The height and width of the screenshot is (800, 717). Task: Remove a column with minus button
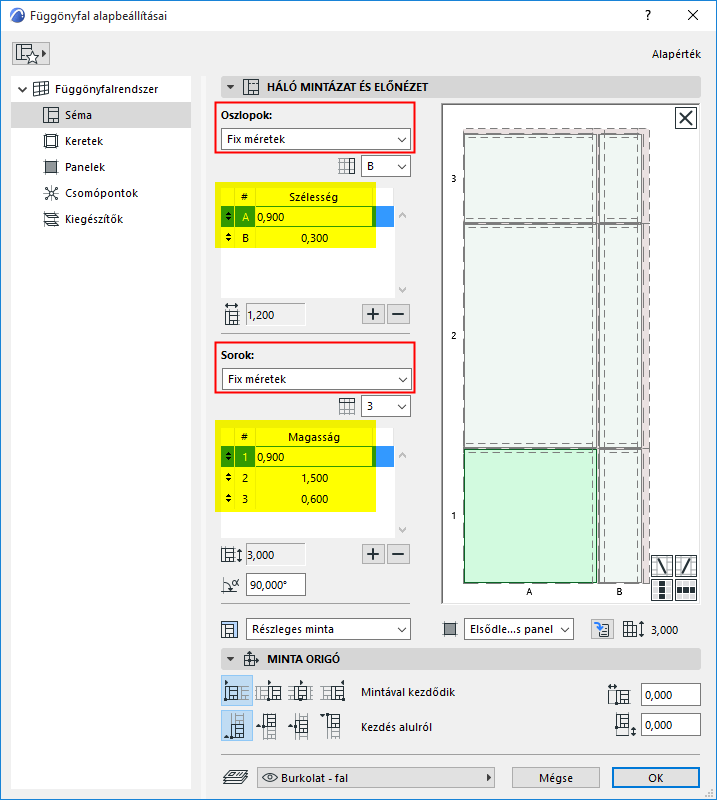point(399,314)
